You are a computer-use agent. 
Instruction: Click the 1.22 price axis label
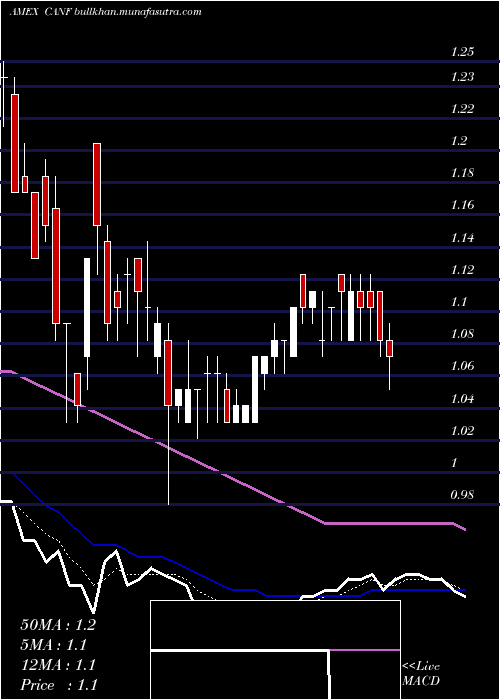pos(462,109)
